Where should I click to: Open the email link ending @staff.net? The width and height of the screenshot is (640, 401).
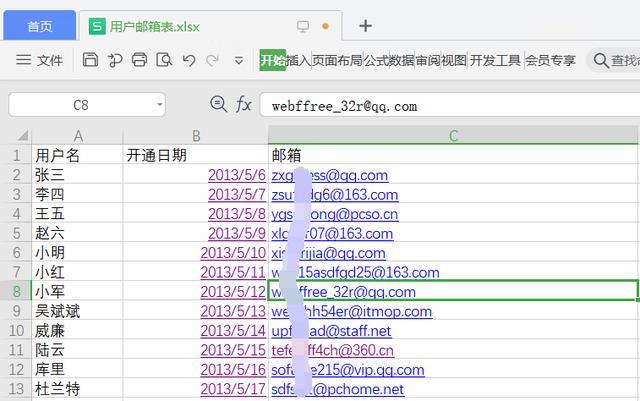point(331,331)
